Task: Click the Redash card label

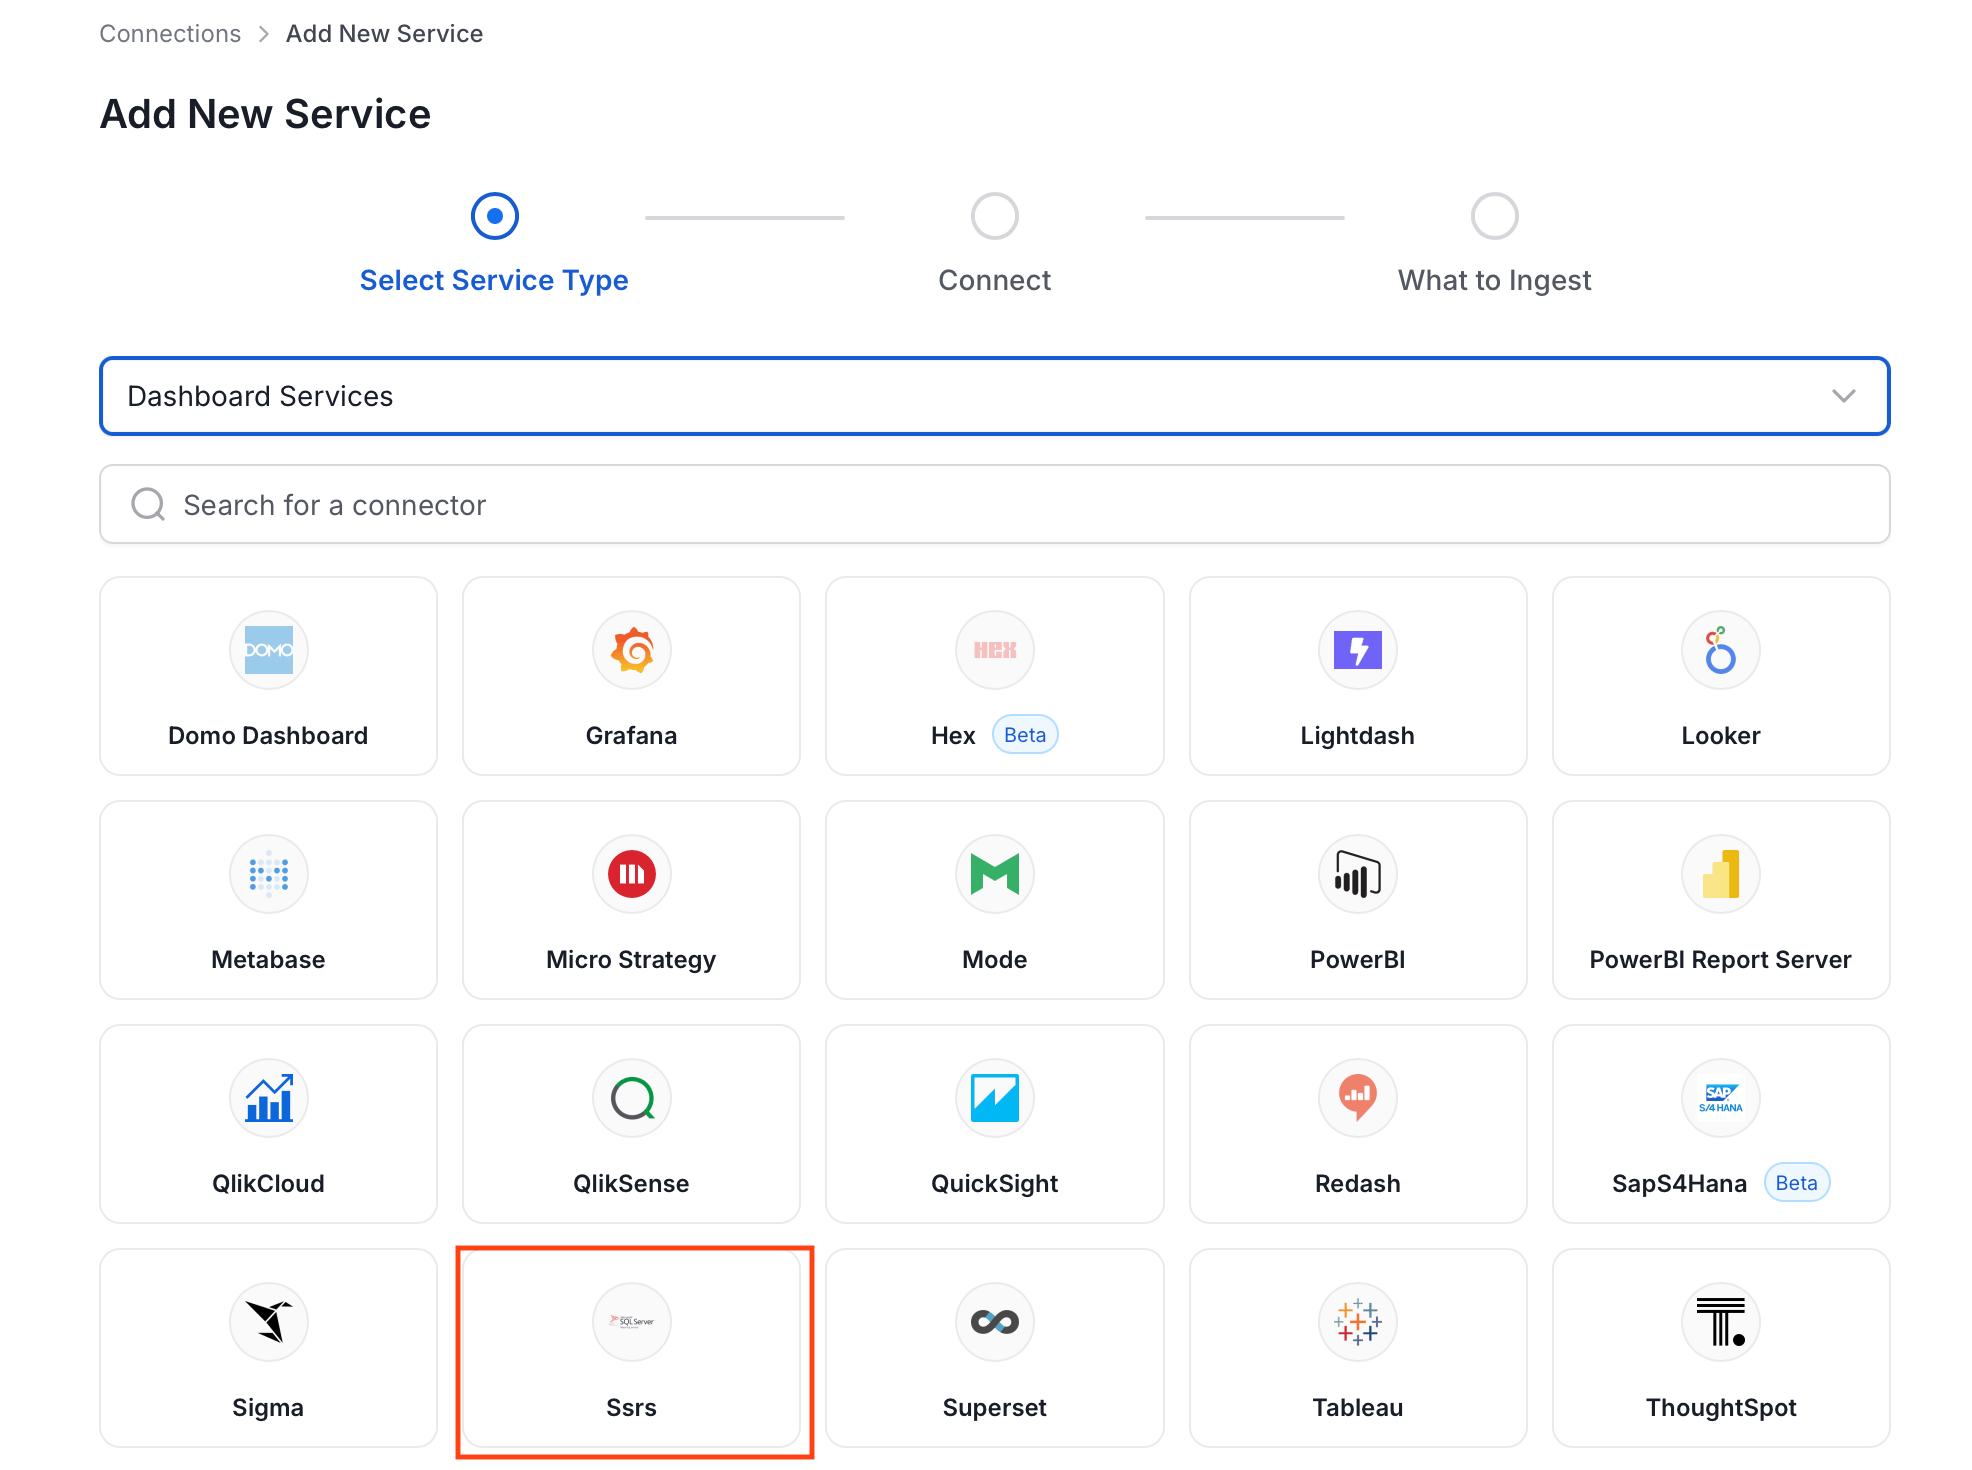Action: [1358, 1184]
